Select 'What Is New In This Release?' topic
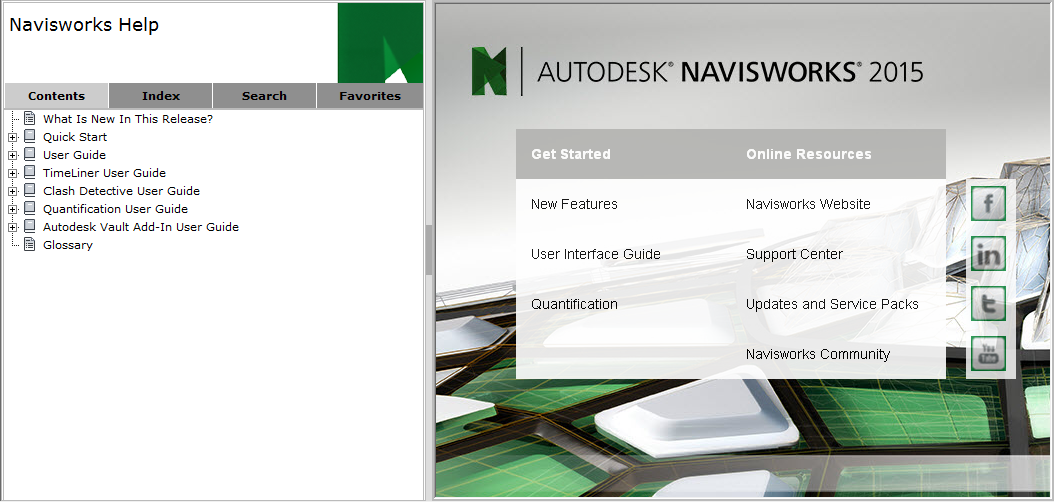The image size is (1054, 502). [x=128, y=119]
